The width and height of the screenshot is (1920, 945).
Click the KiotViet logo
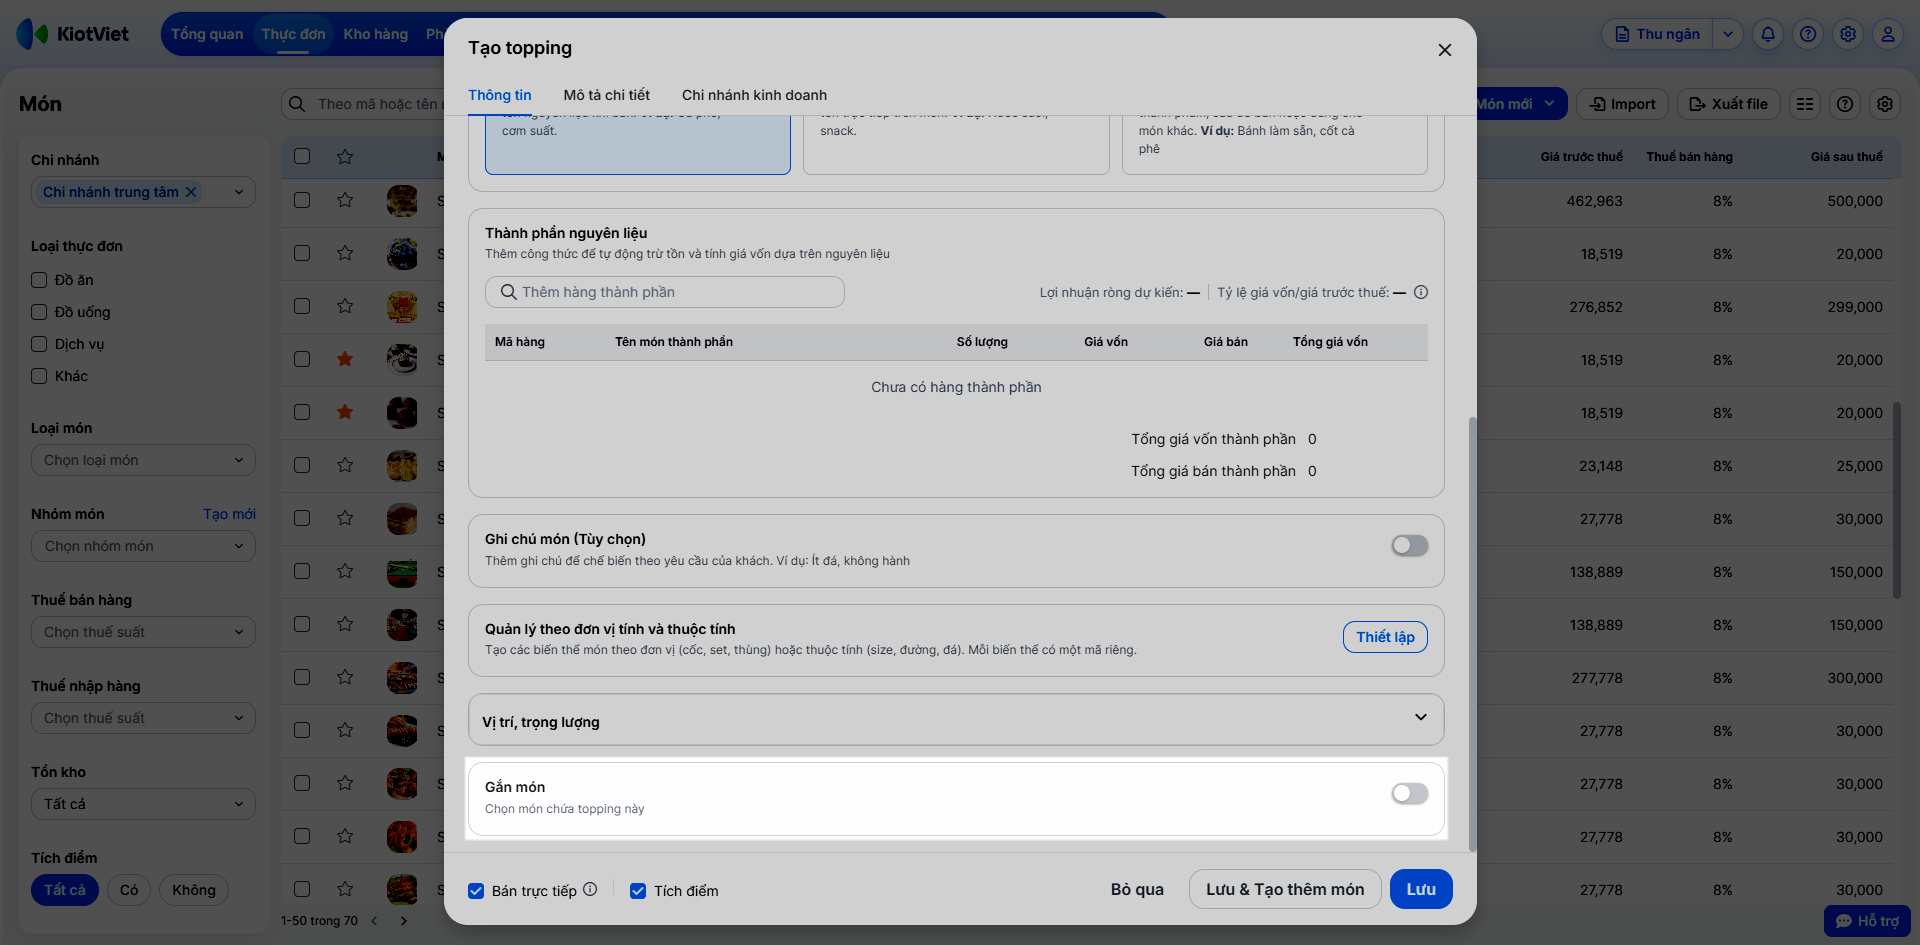point(73,34)
